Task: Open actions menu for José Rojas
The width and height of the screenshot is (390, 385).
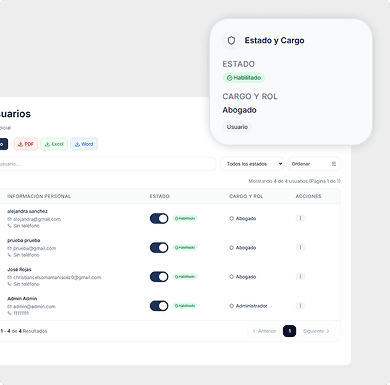Action: [x=300, y=276]
